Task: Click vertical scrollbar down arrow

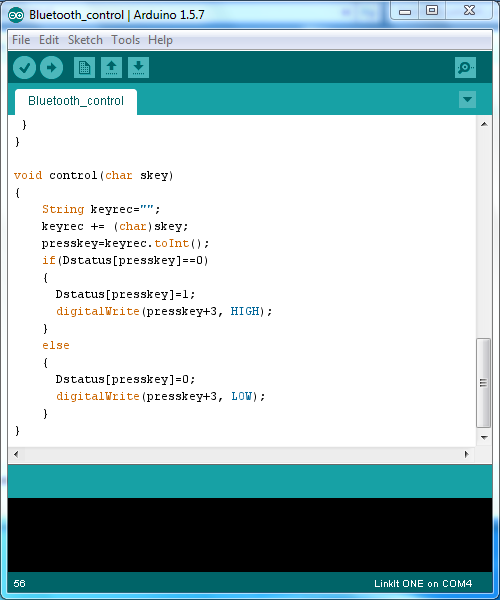Action: (484, 437)
